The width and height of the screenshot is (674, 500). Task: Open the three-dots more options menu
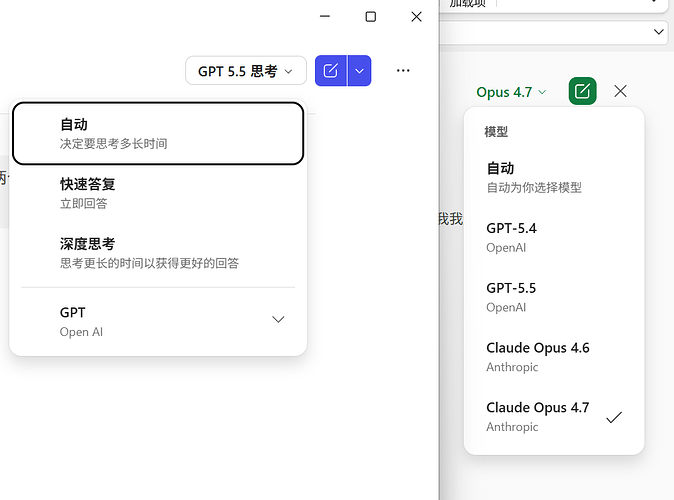pyautogui.click(x=403, y=71)
